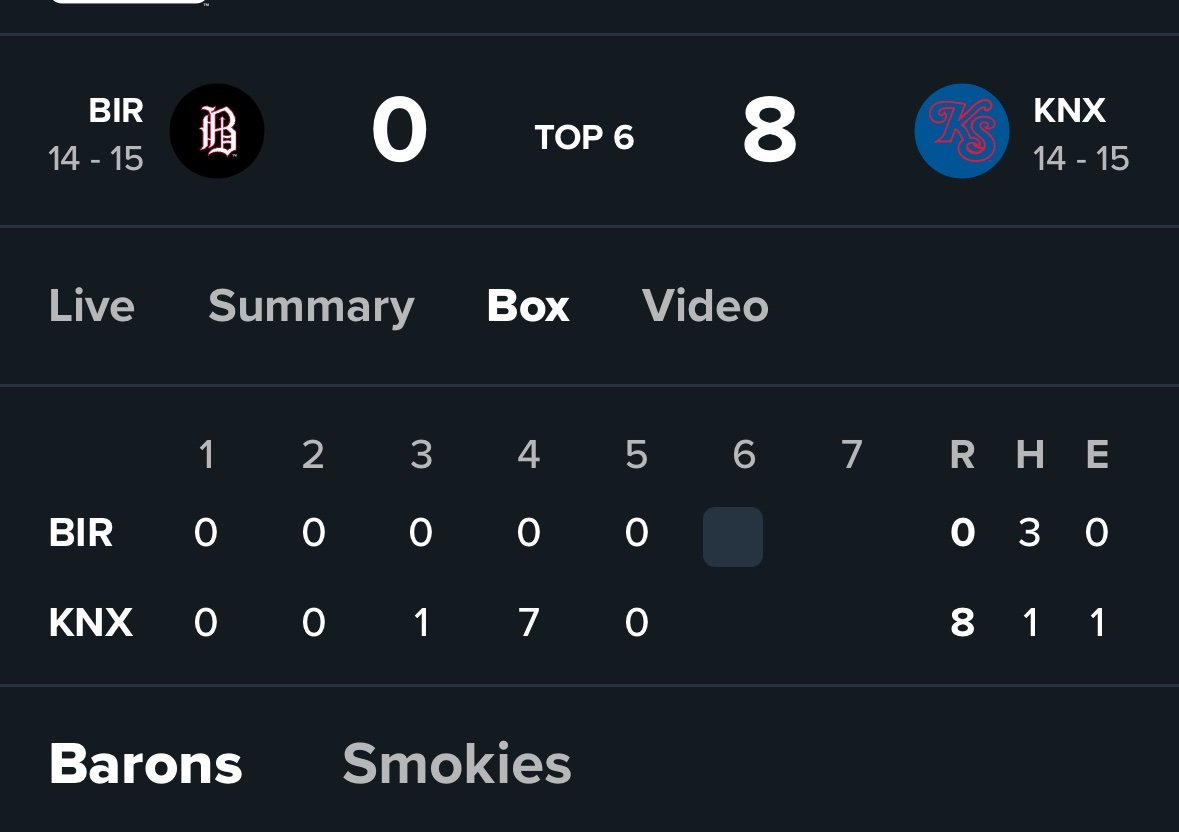
Task: Tap the BIR hits total of 3
Action: coord(1029,533)
